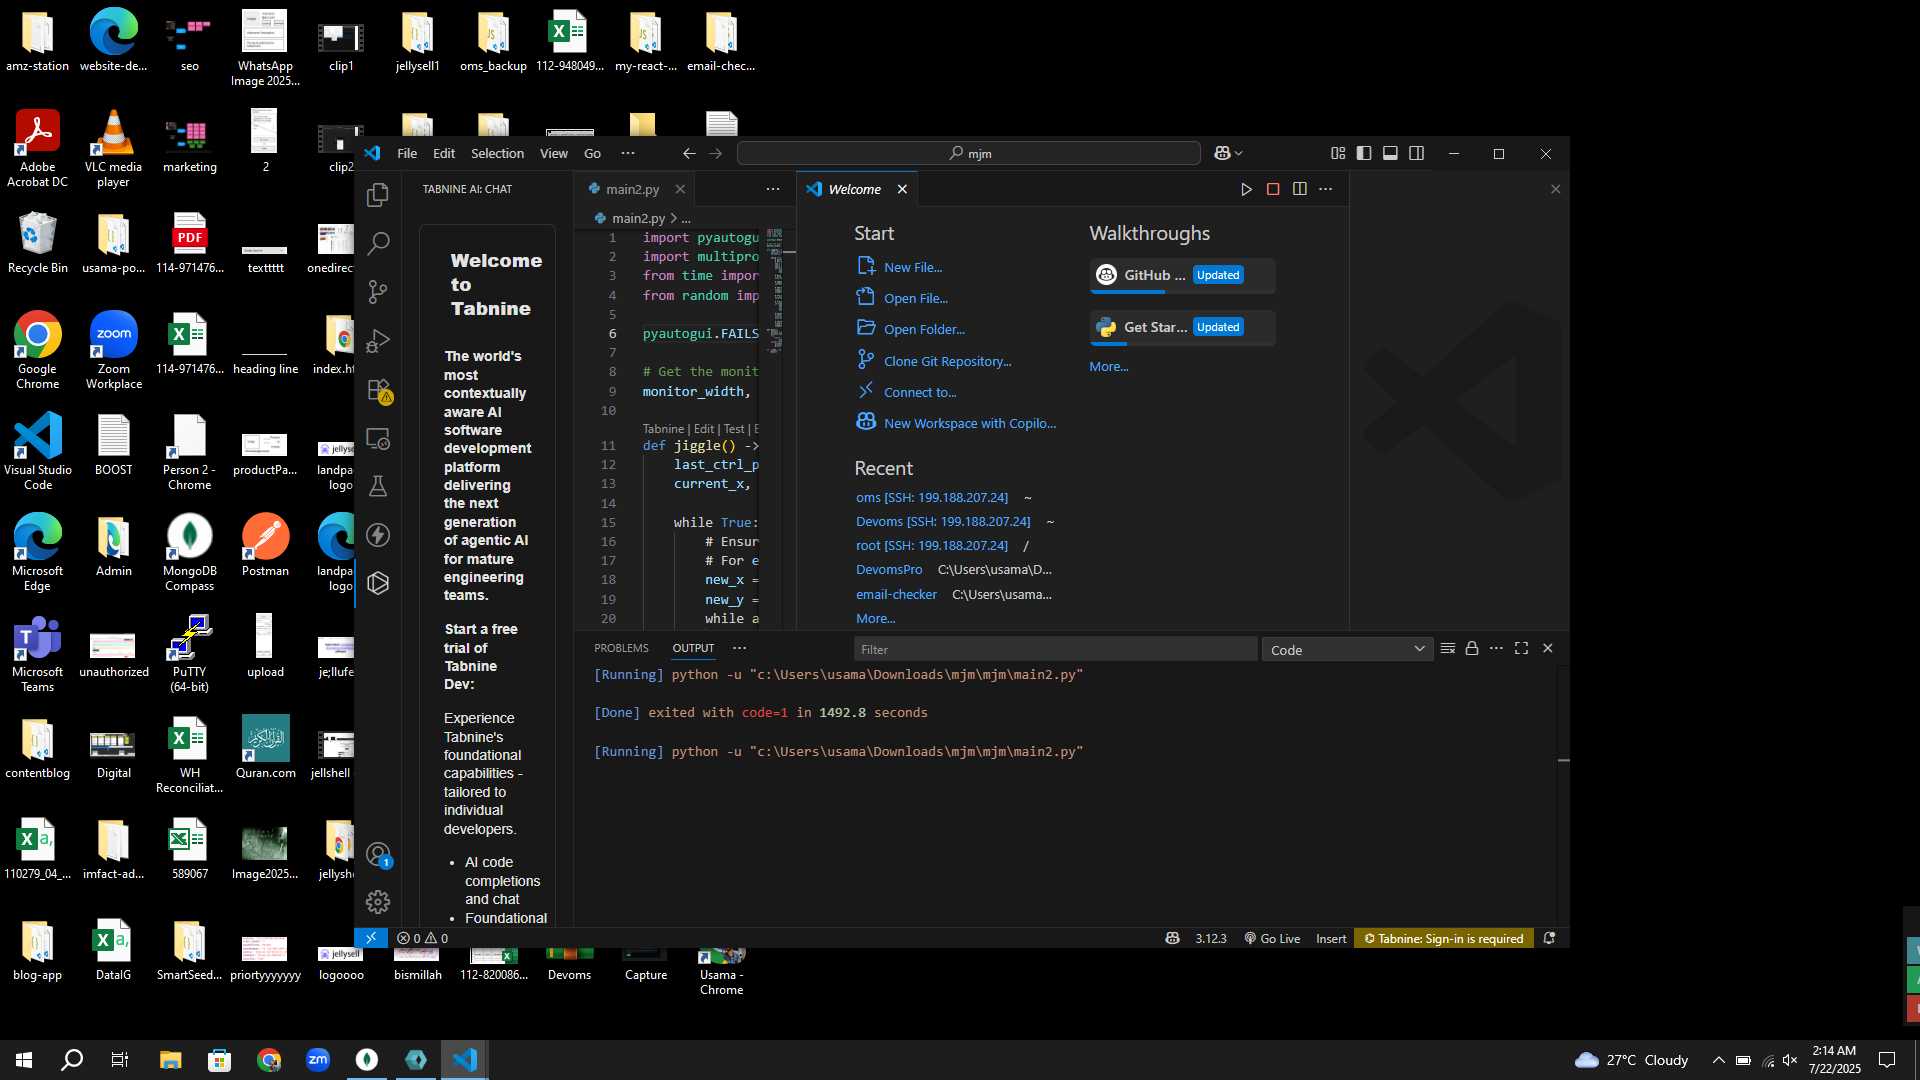Open more menu items ellipsis in menu bar
The width and height of the screenshot is (1920, 1080).
[628, 153]
